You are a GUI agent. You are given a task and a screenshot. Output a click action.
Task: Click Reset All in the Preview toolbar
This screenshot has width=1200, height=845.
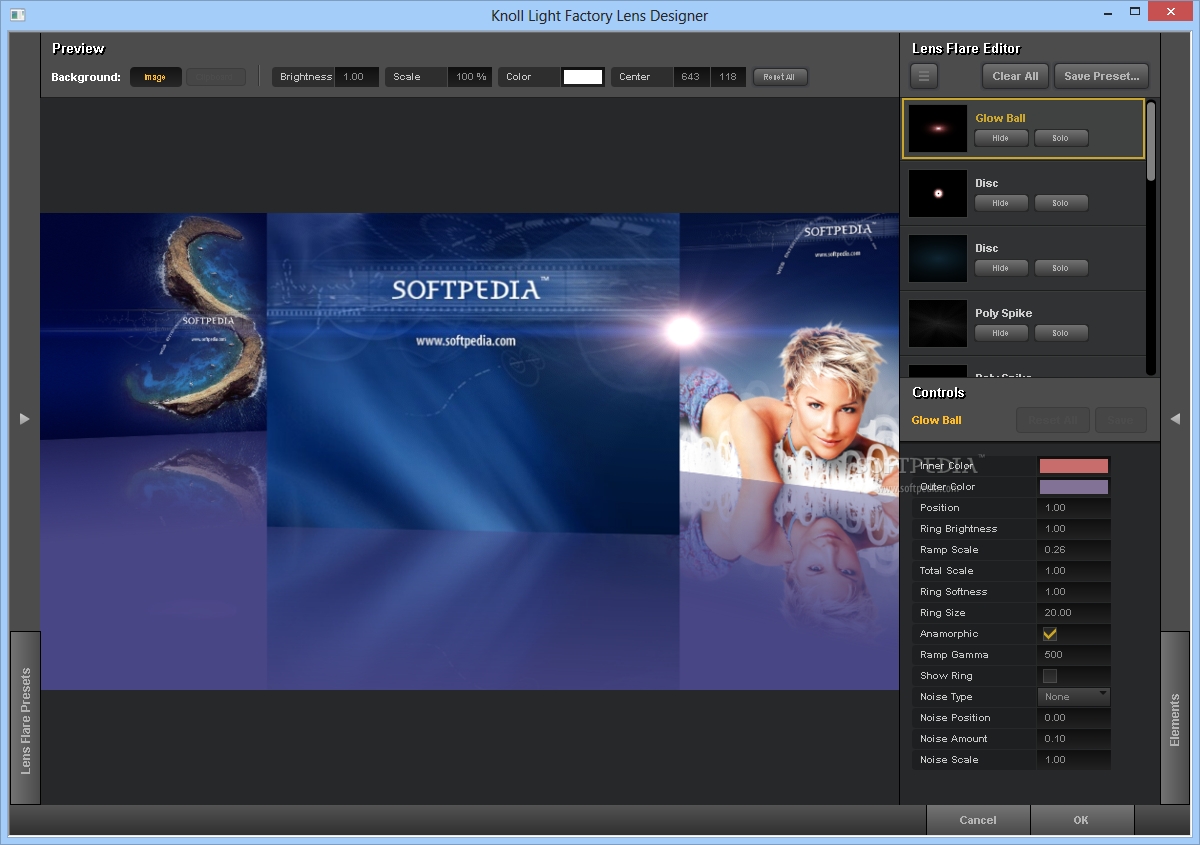tap(780, 77)
